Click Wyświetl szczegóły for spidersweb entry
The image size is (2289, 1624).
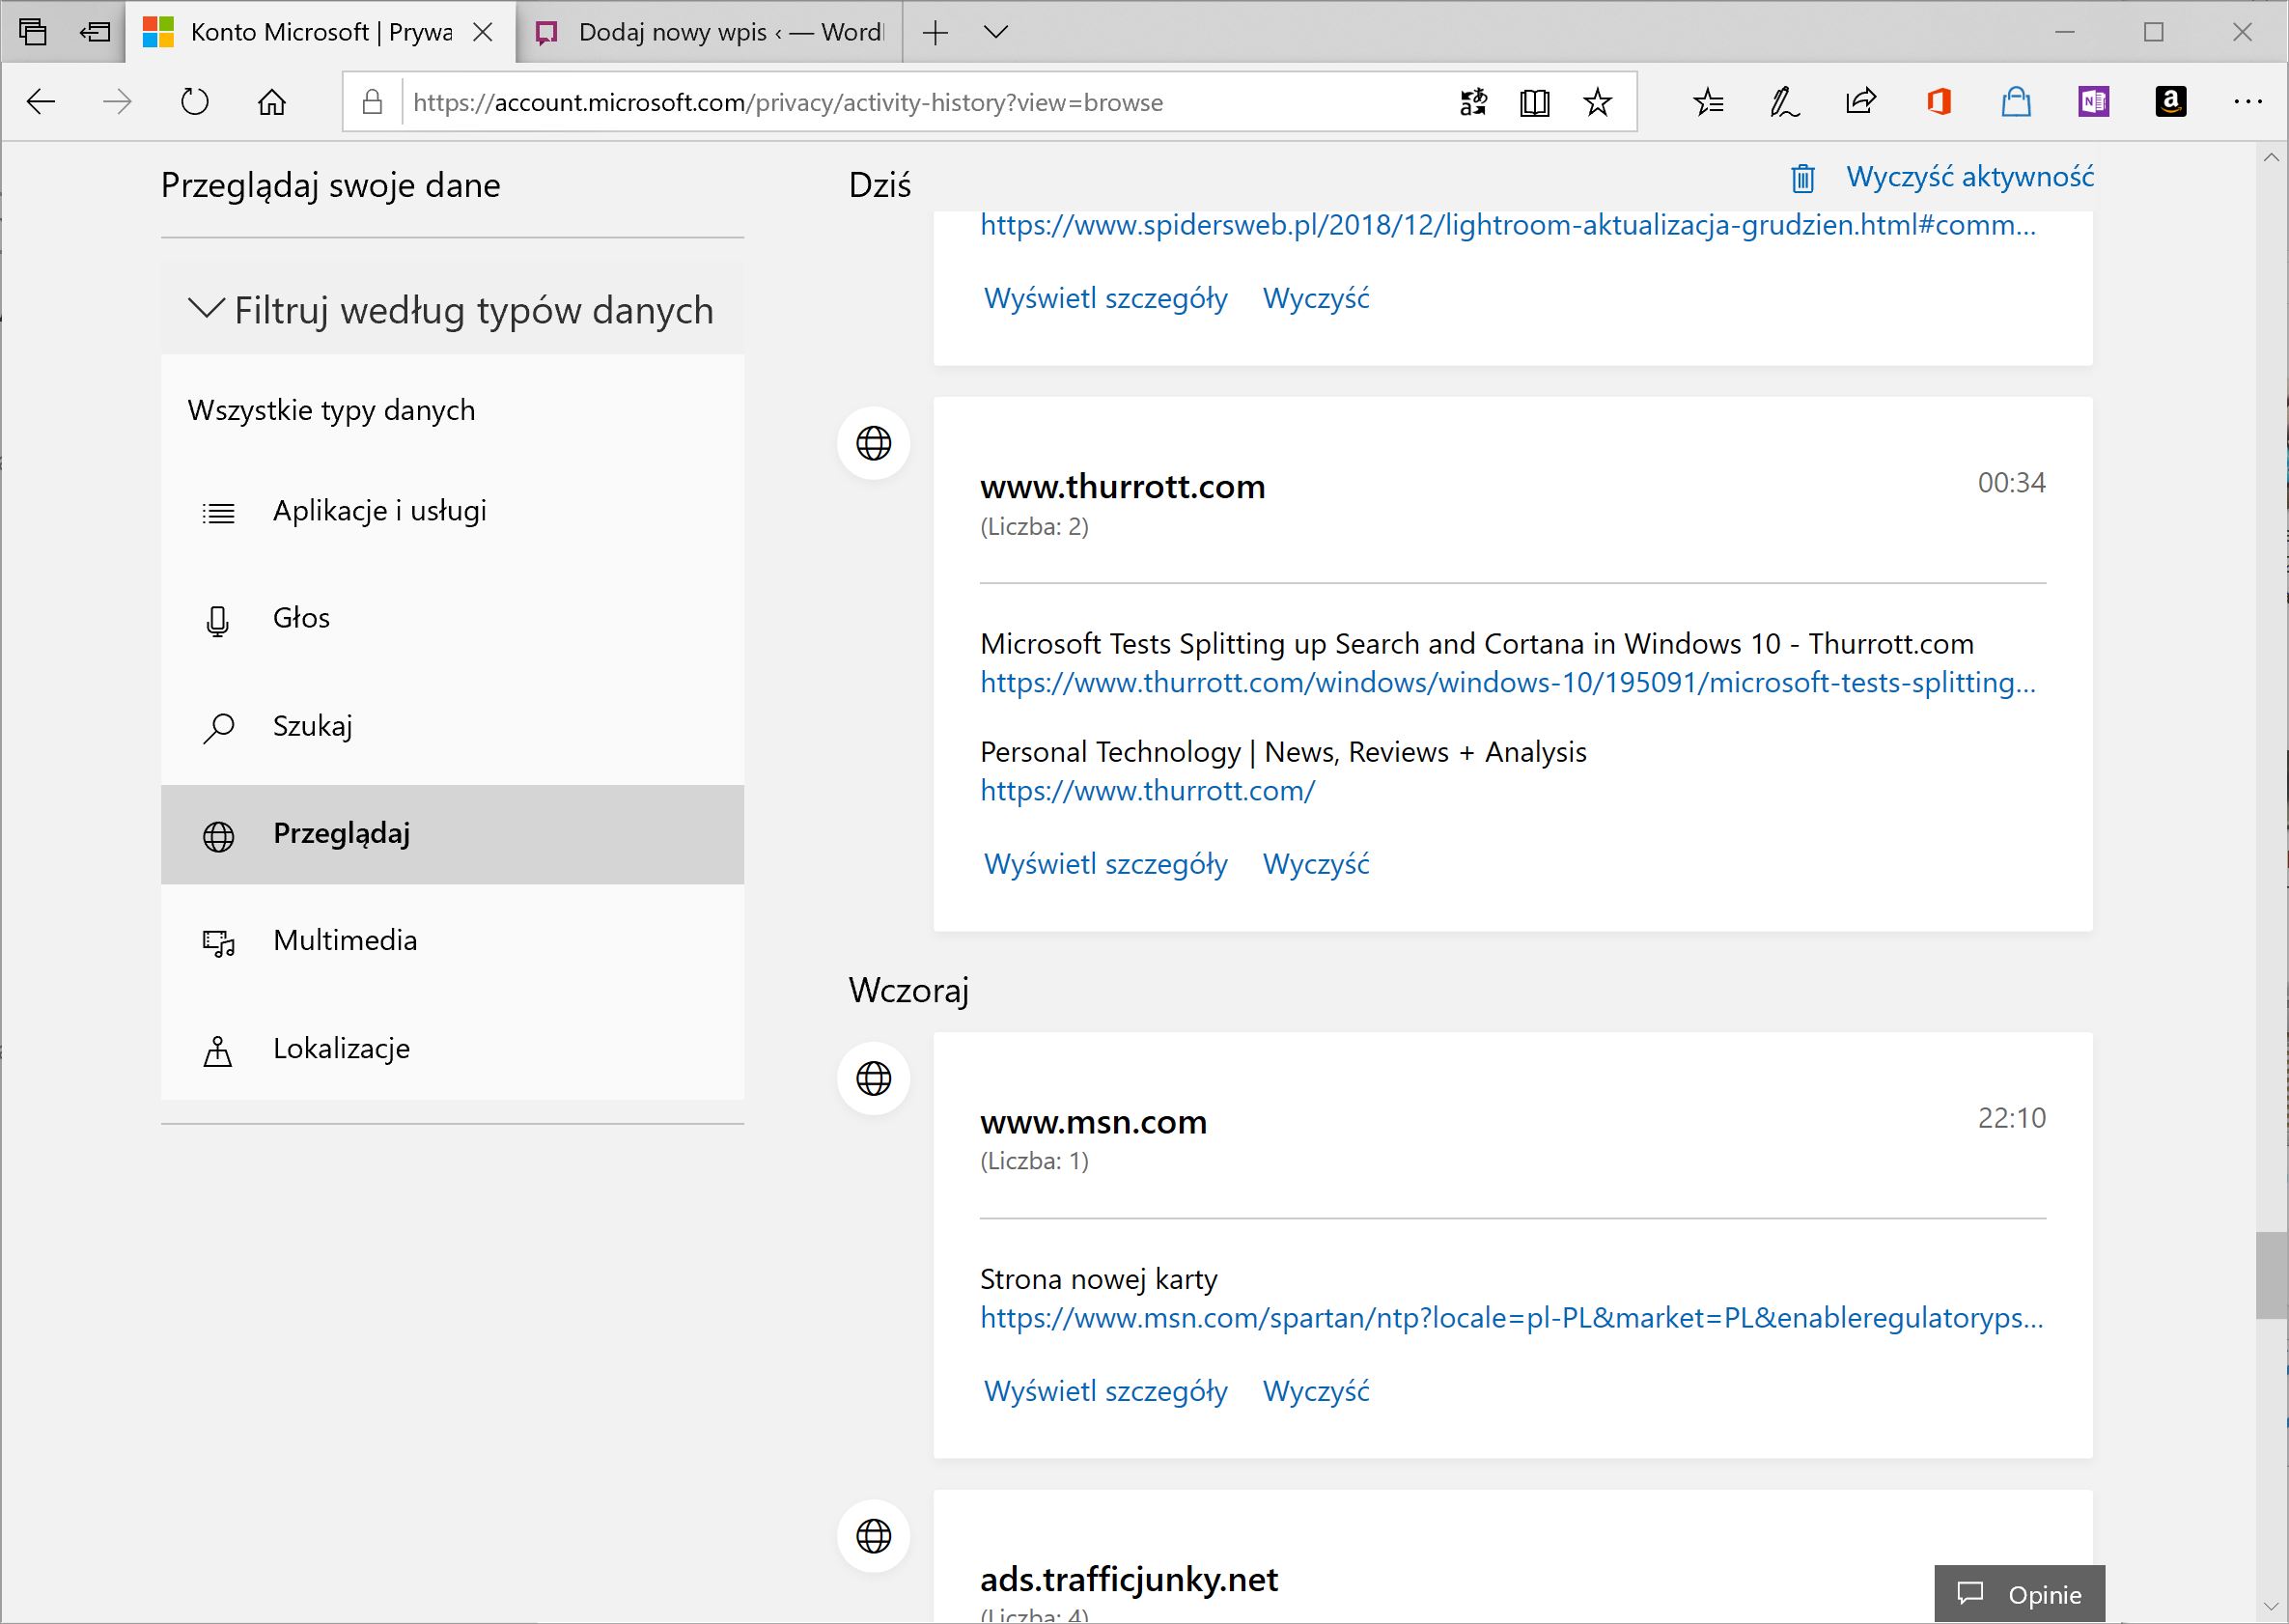pos(1105,298)
